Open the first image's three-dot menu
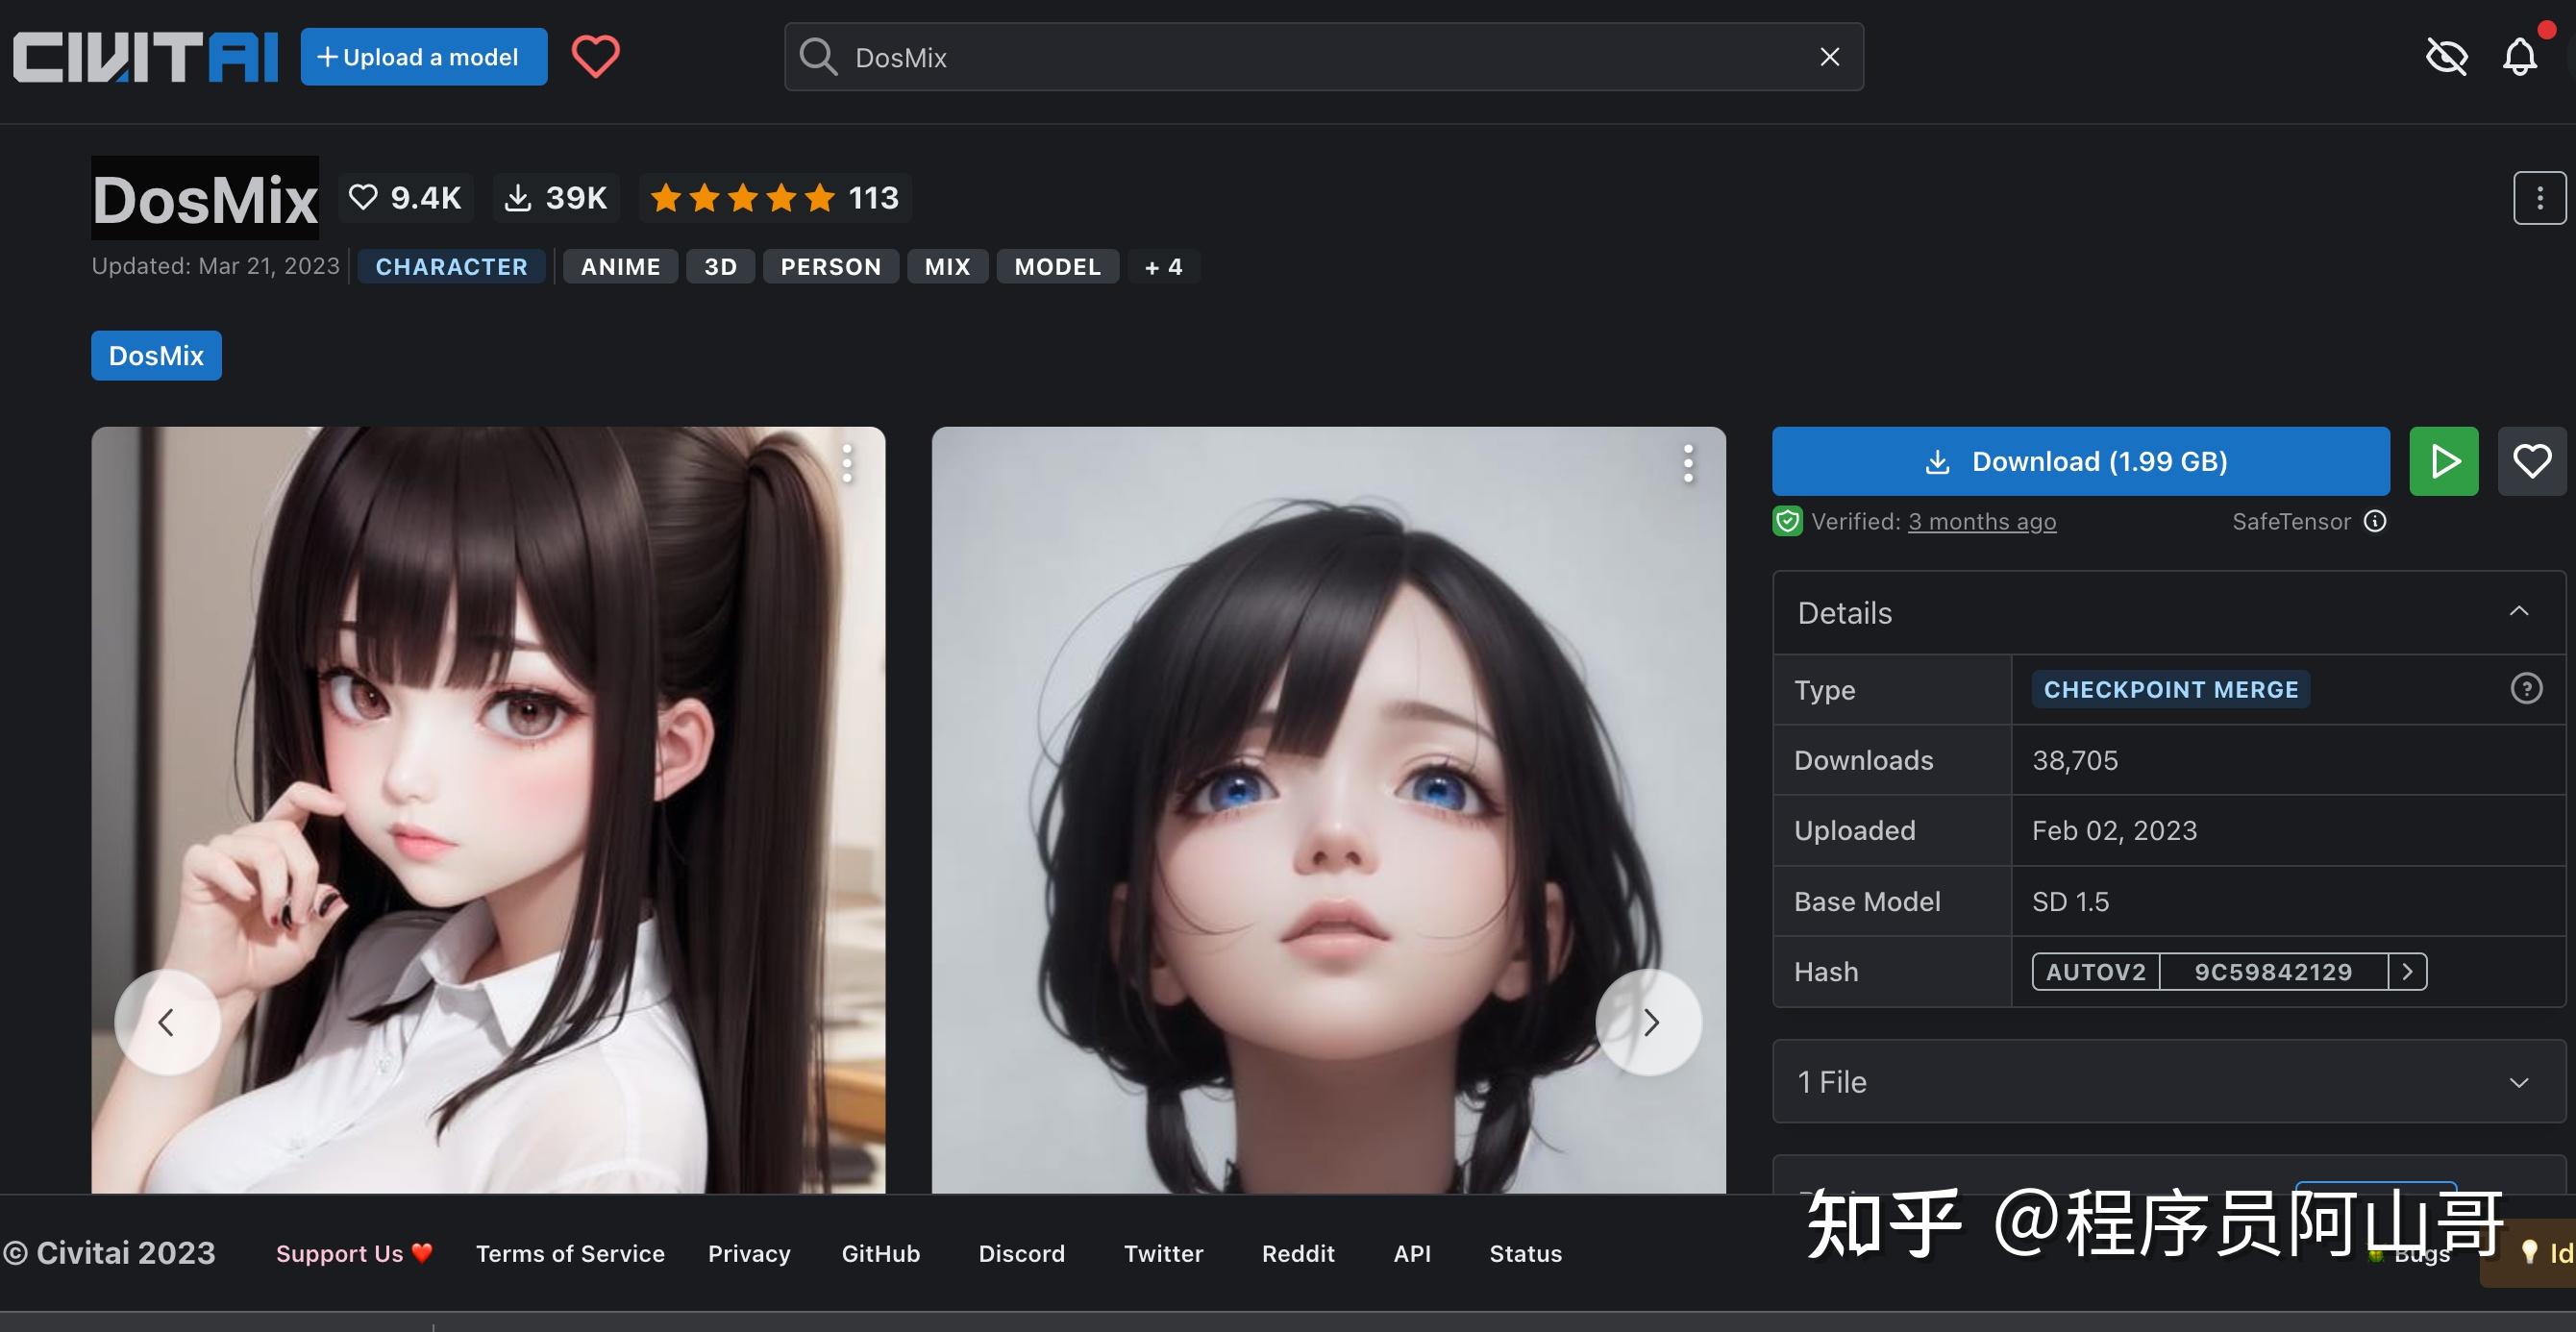 coord(847,464)
